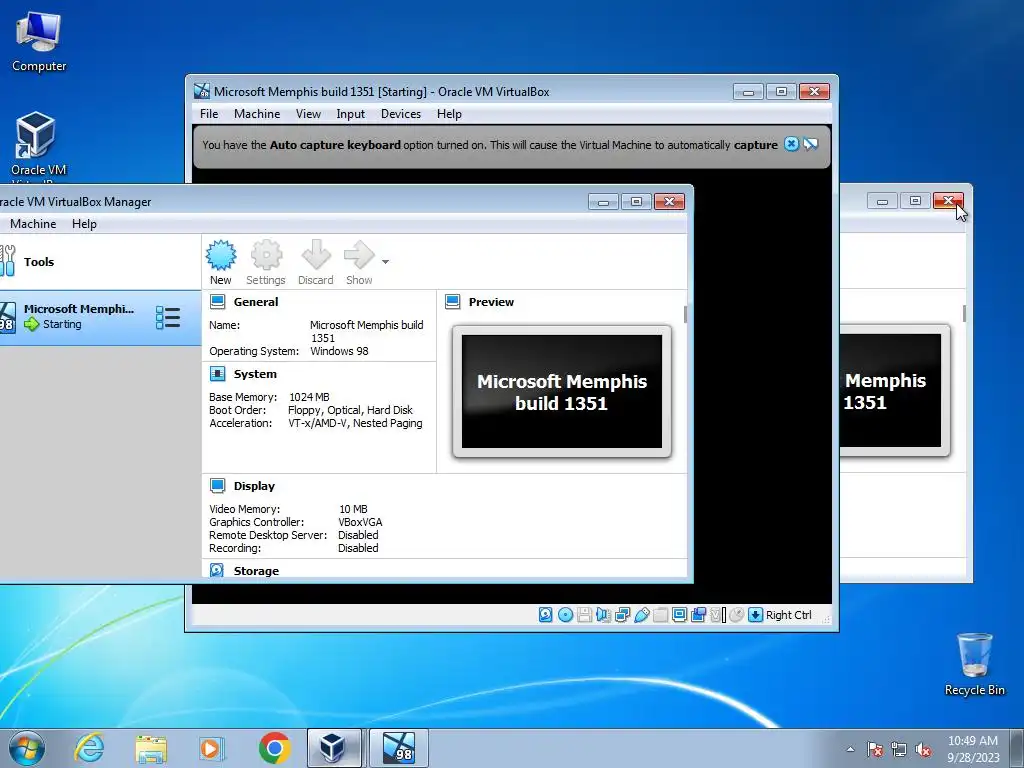
Task: Open the Windows Start button
Action: tap(27, 748)
